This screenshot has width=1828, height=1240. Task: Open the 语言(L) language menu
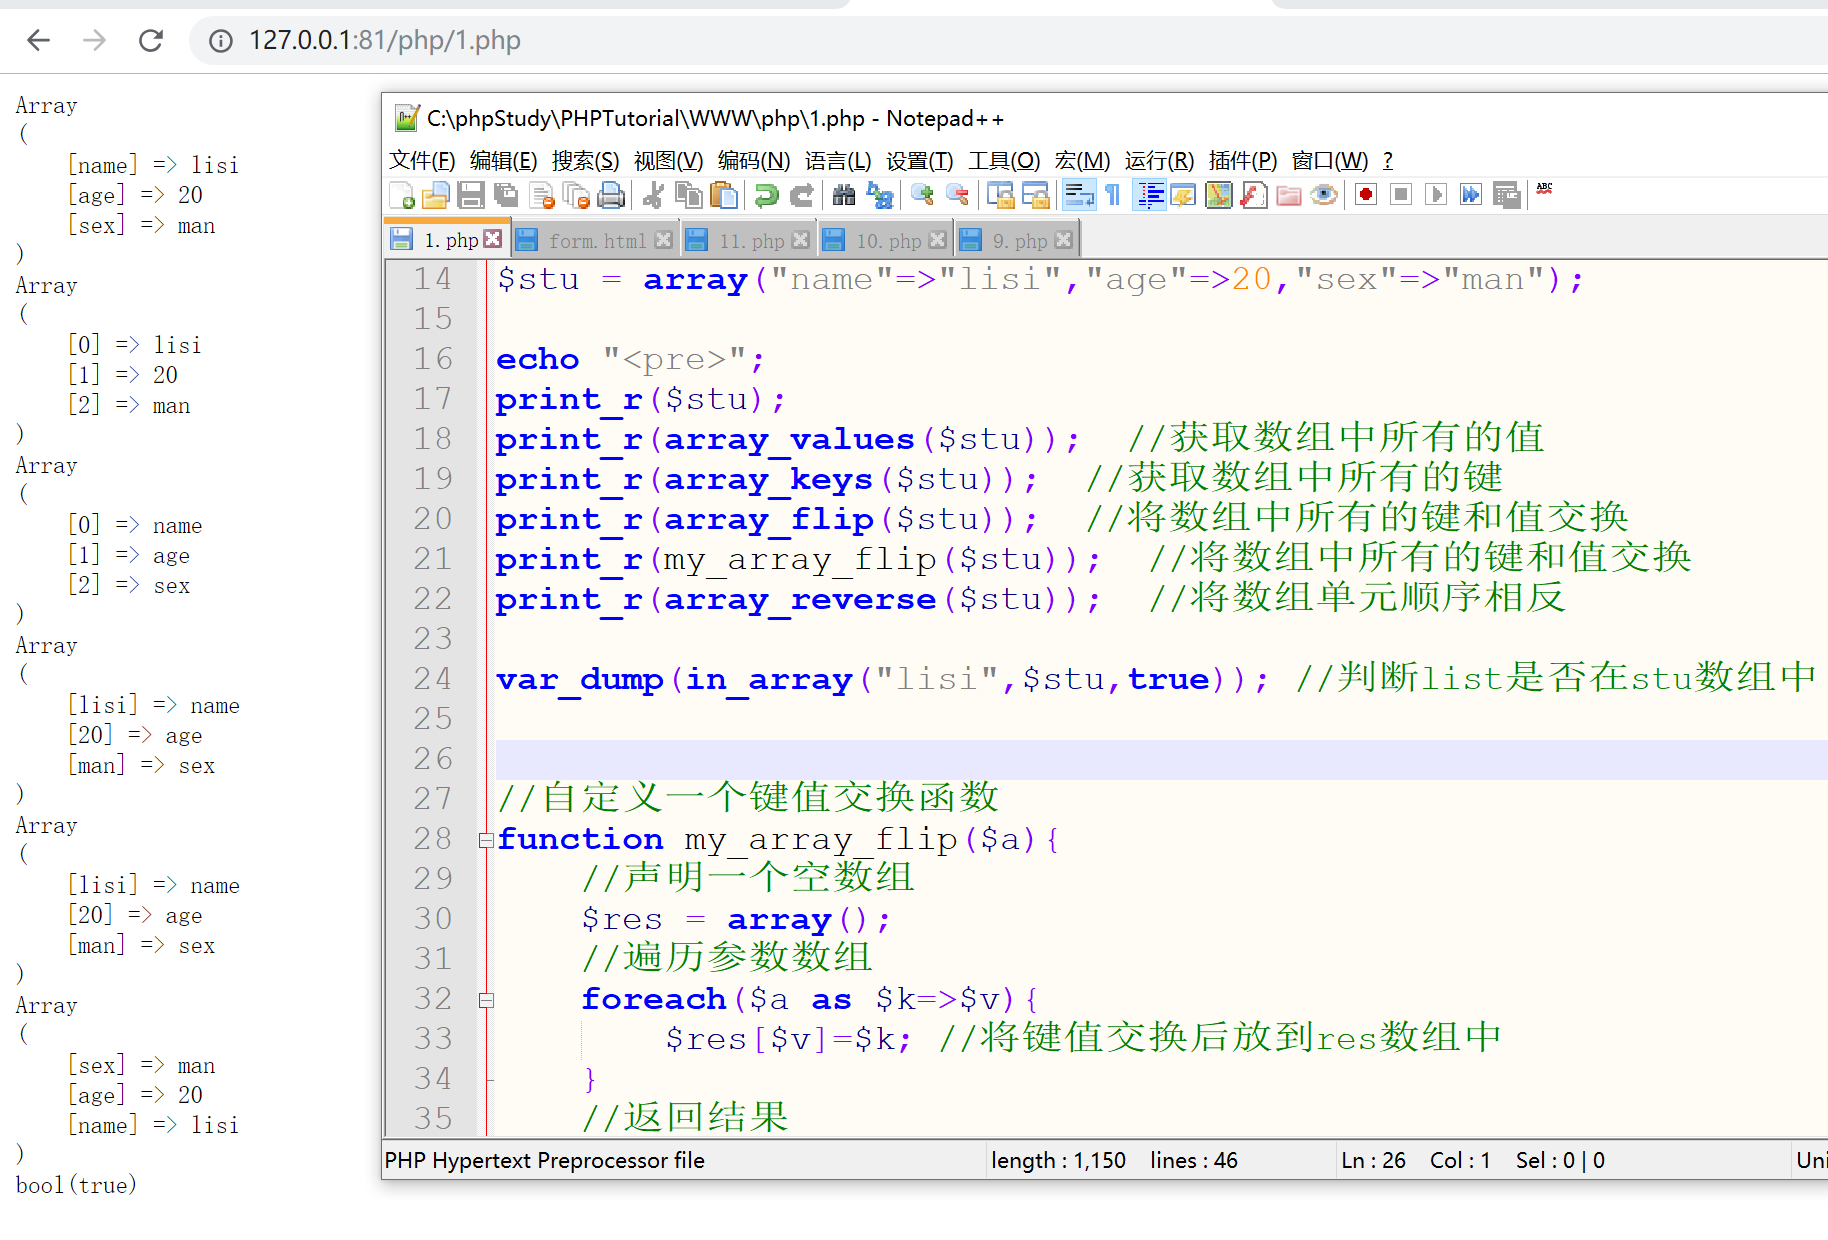click(x=837, y=161)
